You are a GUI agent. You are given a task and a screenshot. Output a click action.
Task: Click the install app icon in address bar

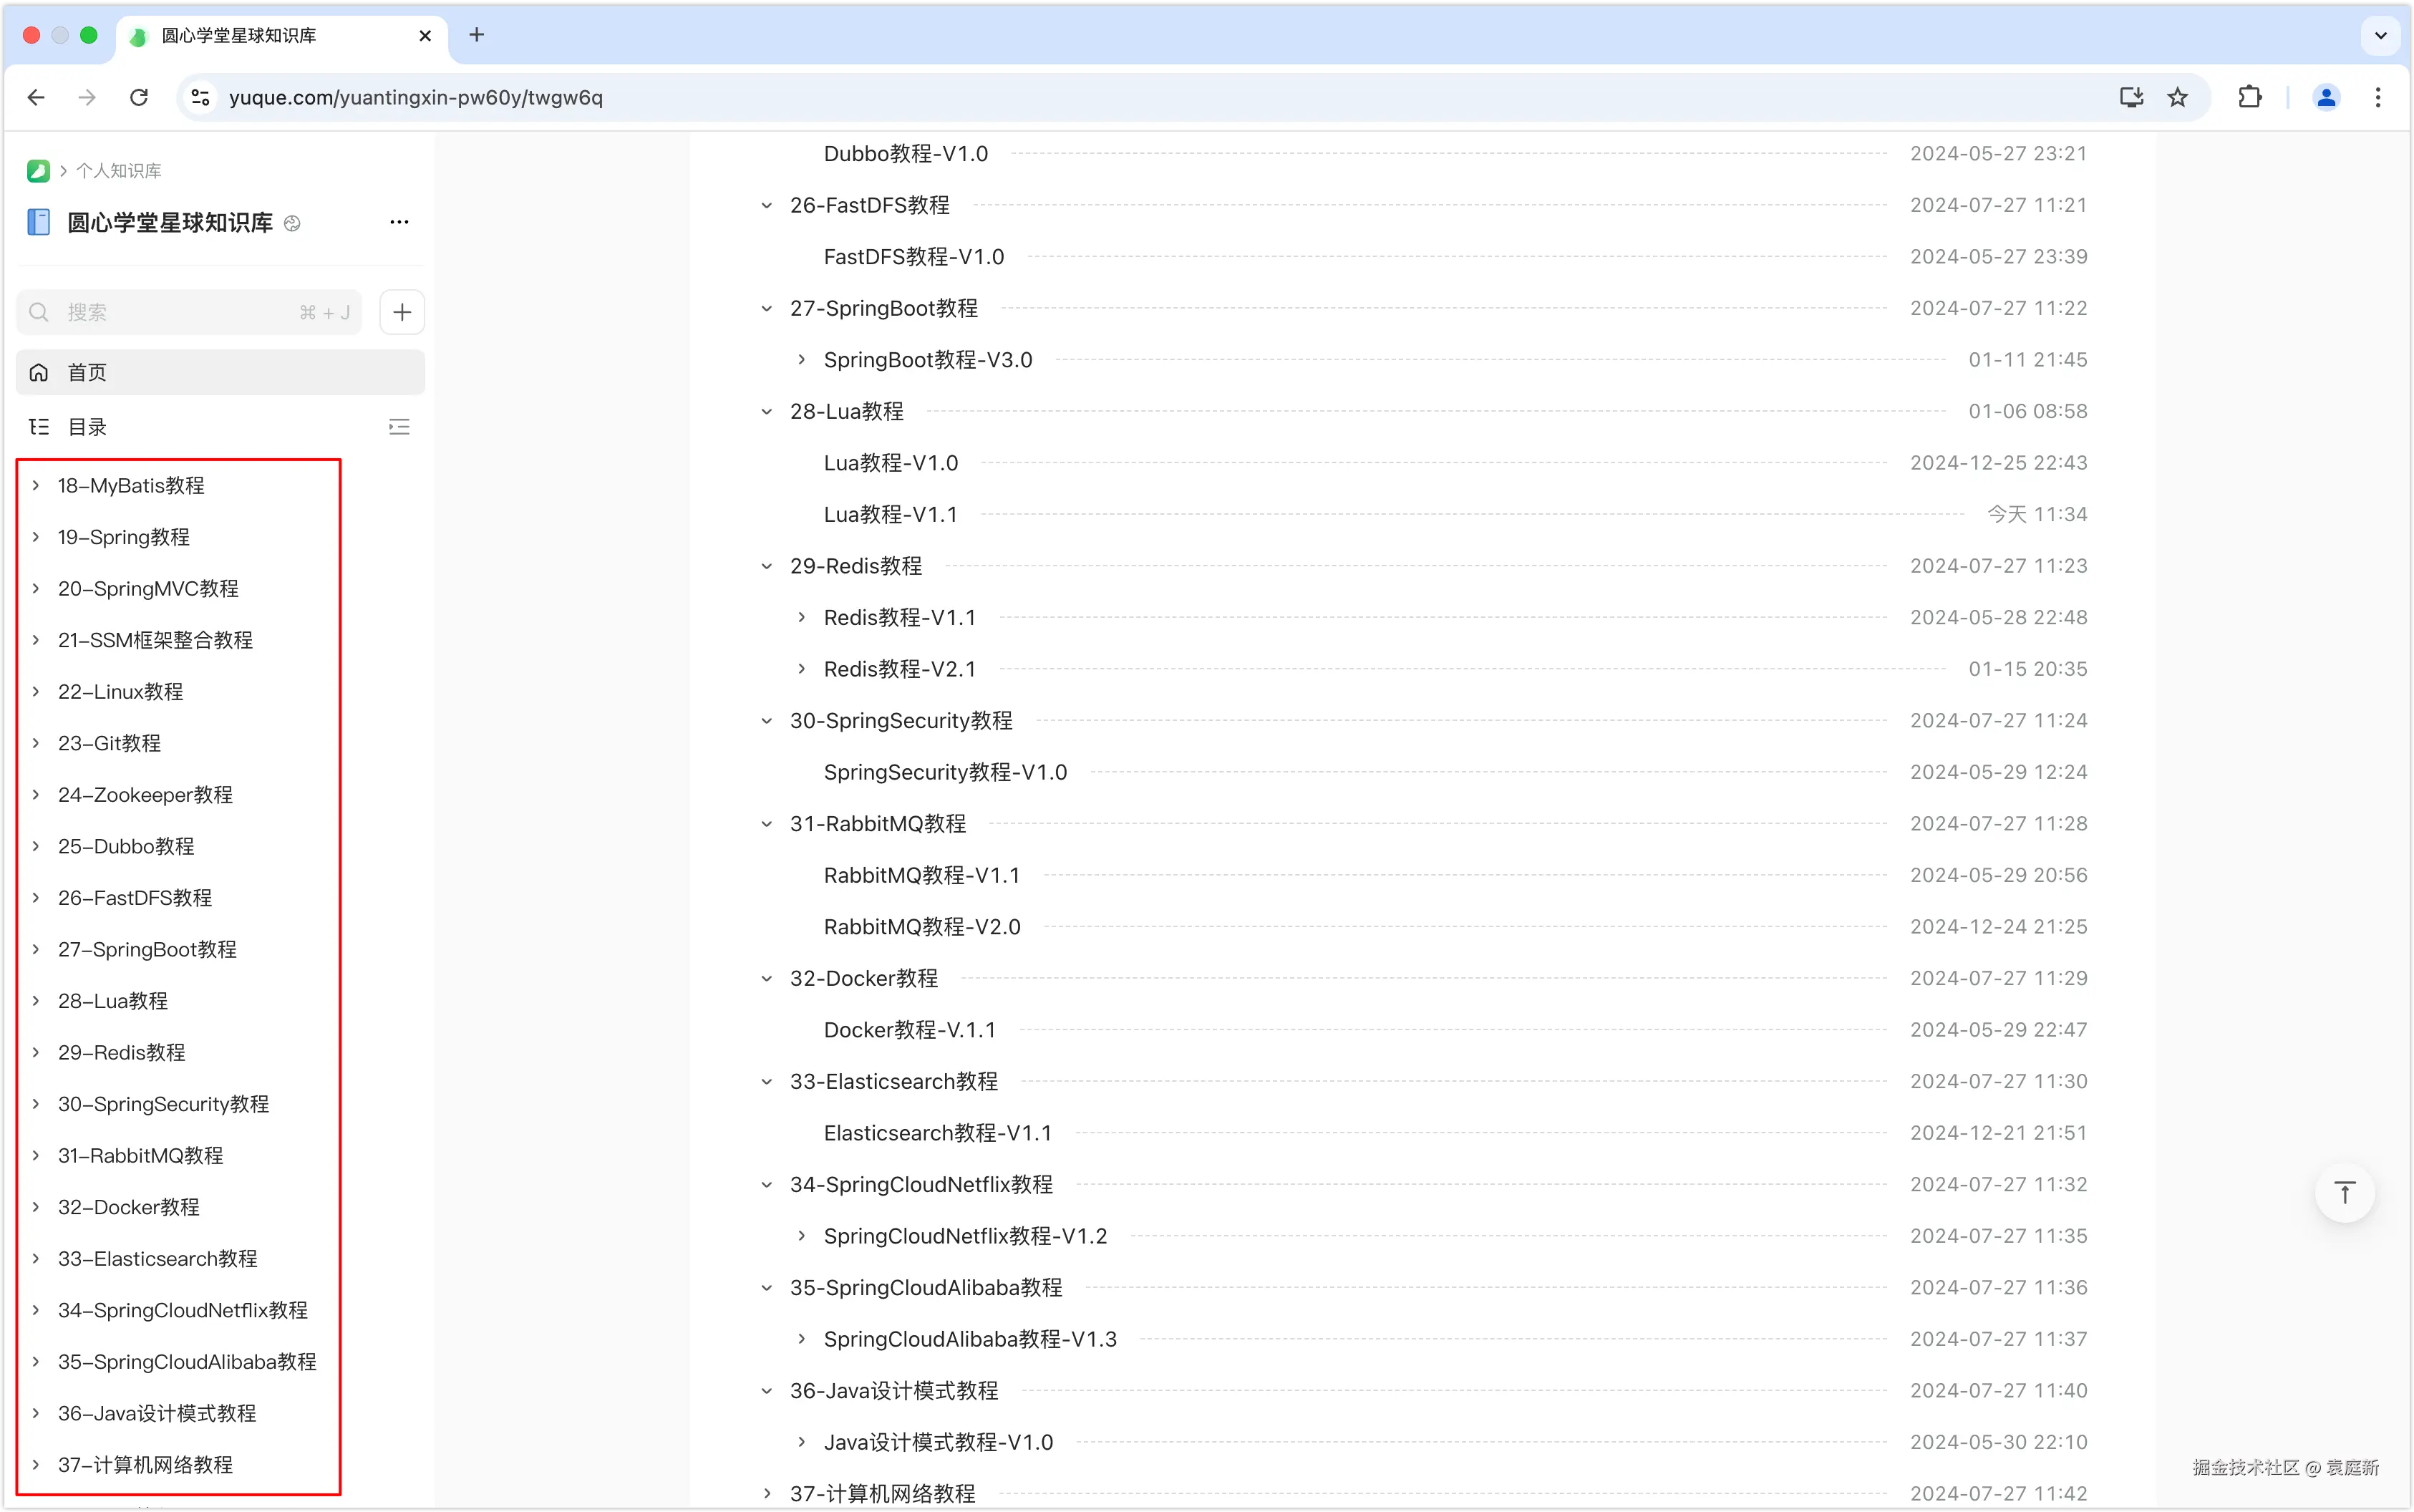pos(2131,97)
